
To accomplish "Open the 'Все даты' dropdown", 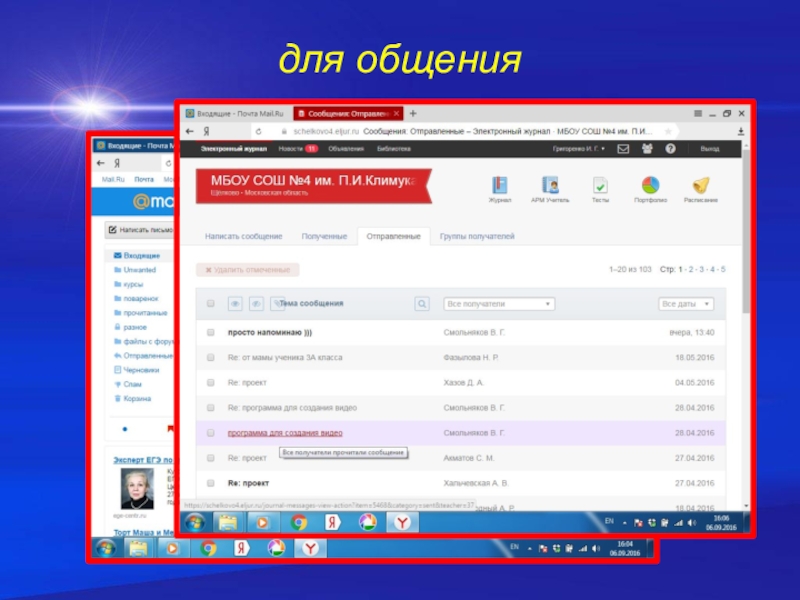I will (686, 304).
